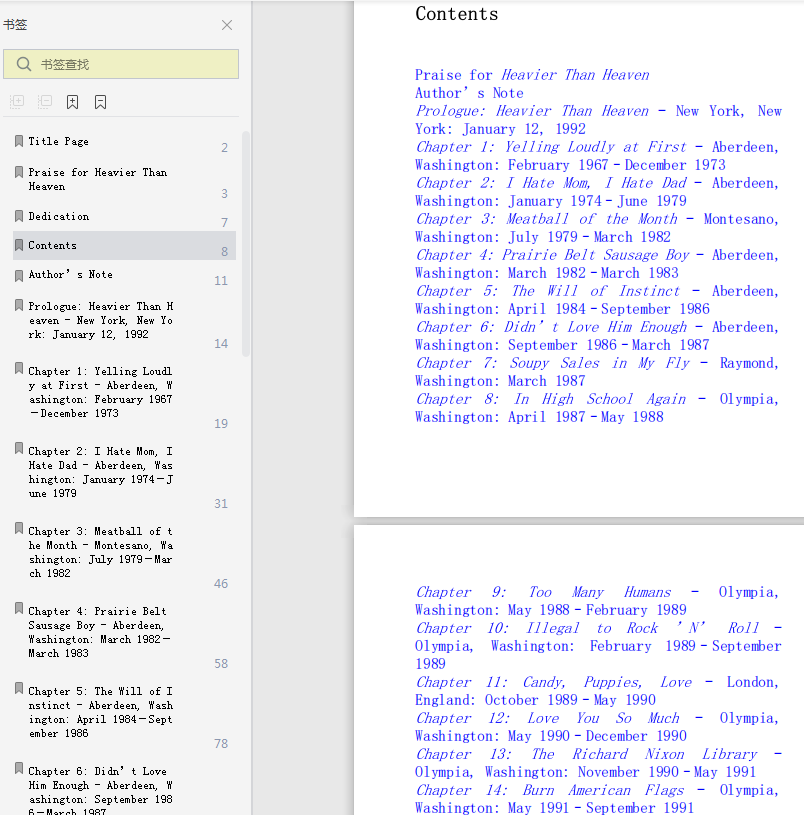Follow Chapter 2 I Hate Mom link

597,192
